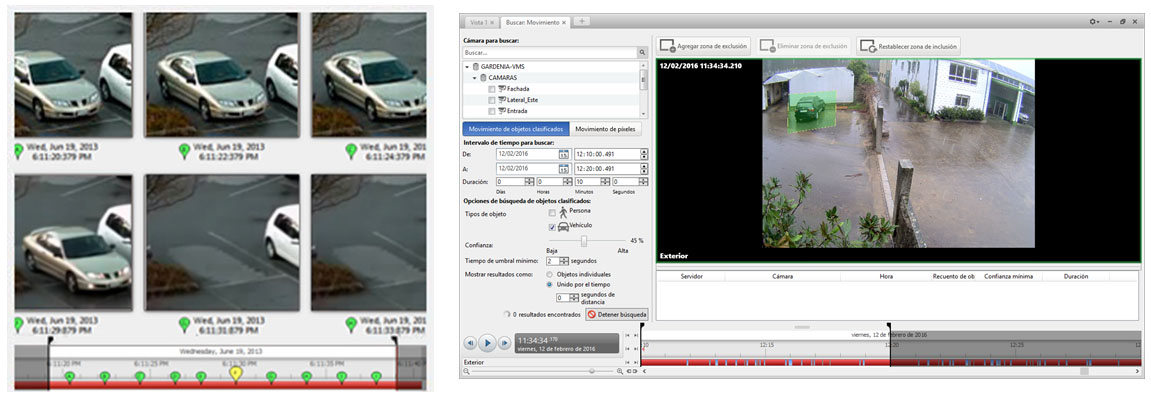
Task: Collapse the CAMARAS tree folder
Action: pos(475,77)
